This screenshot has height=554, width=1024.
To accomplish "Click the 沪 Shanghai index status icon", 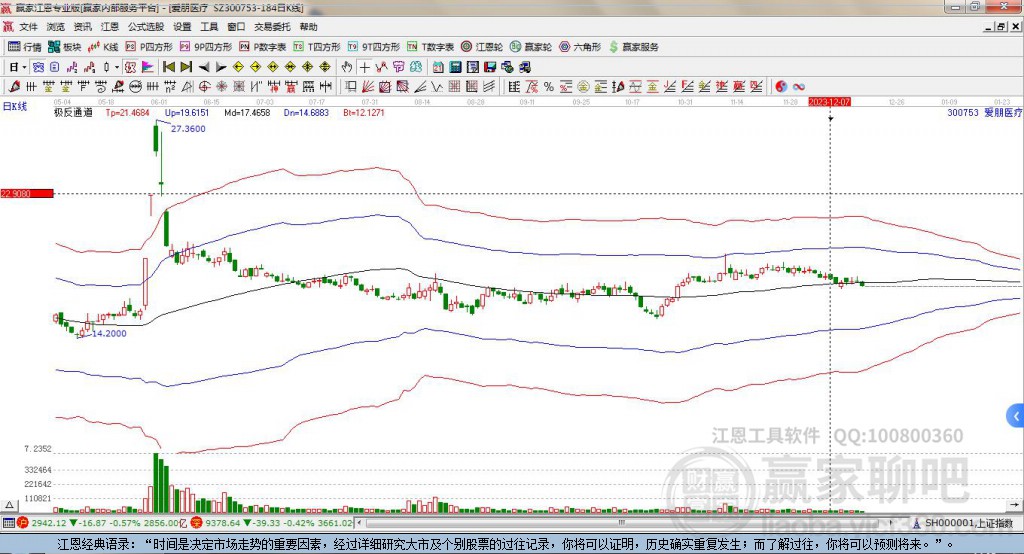I will [23, 523].
